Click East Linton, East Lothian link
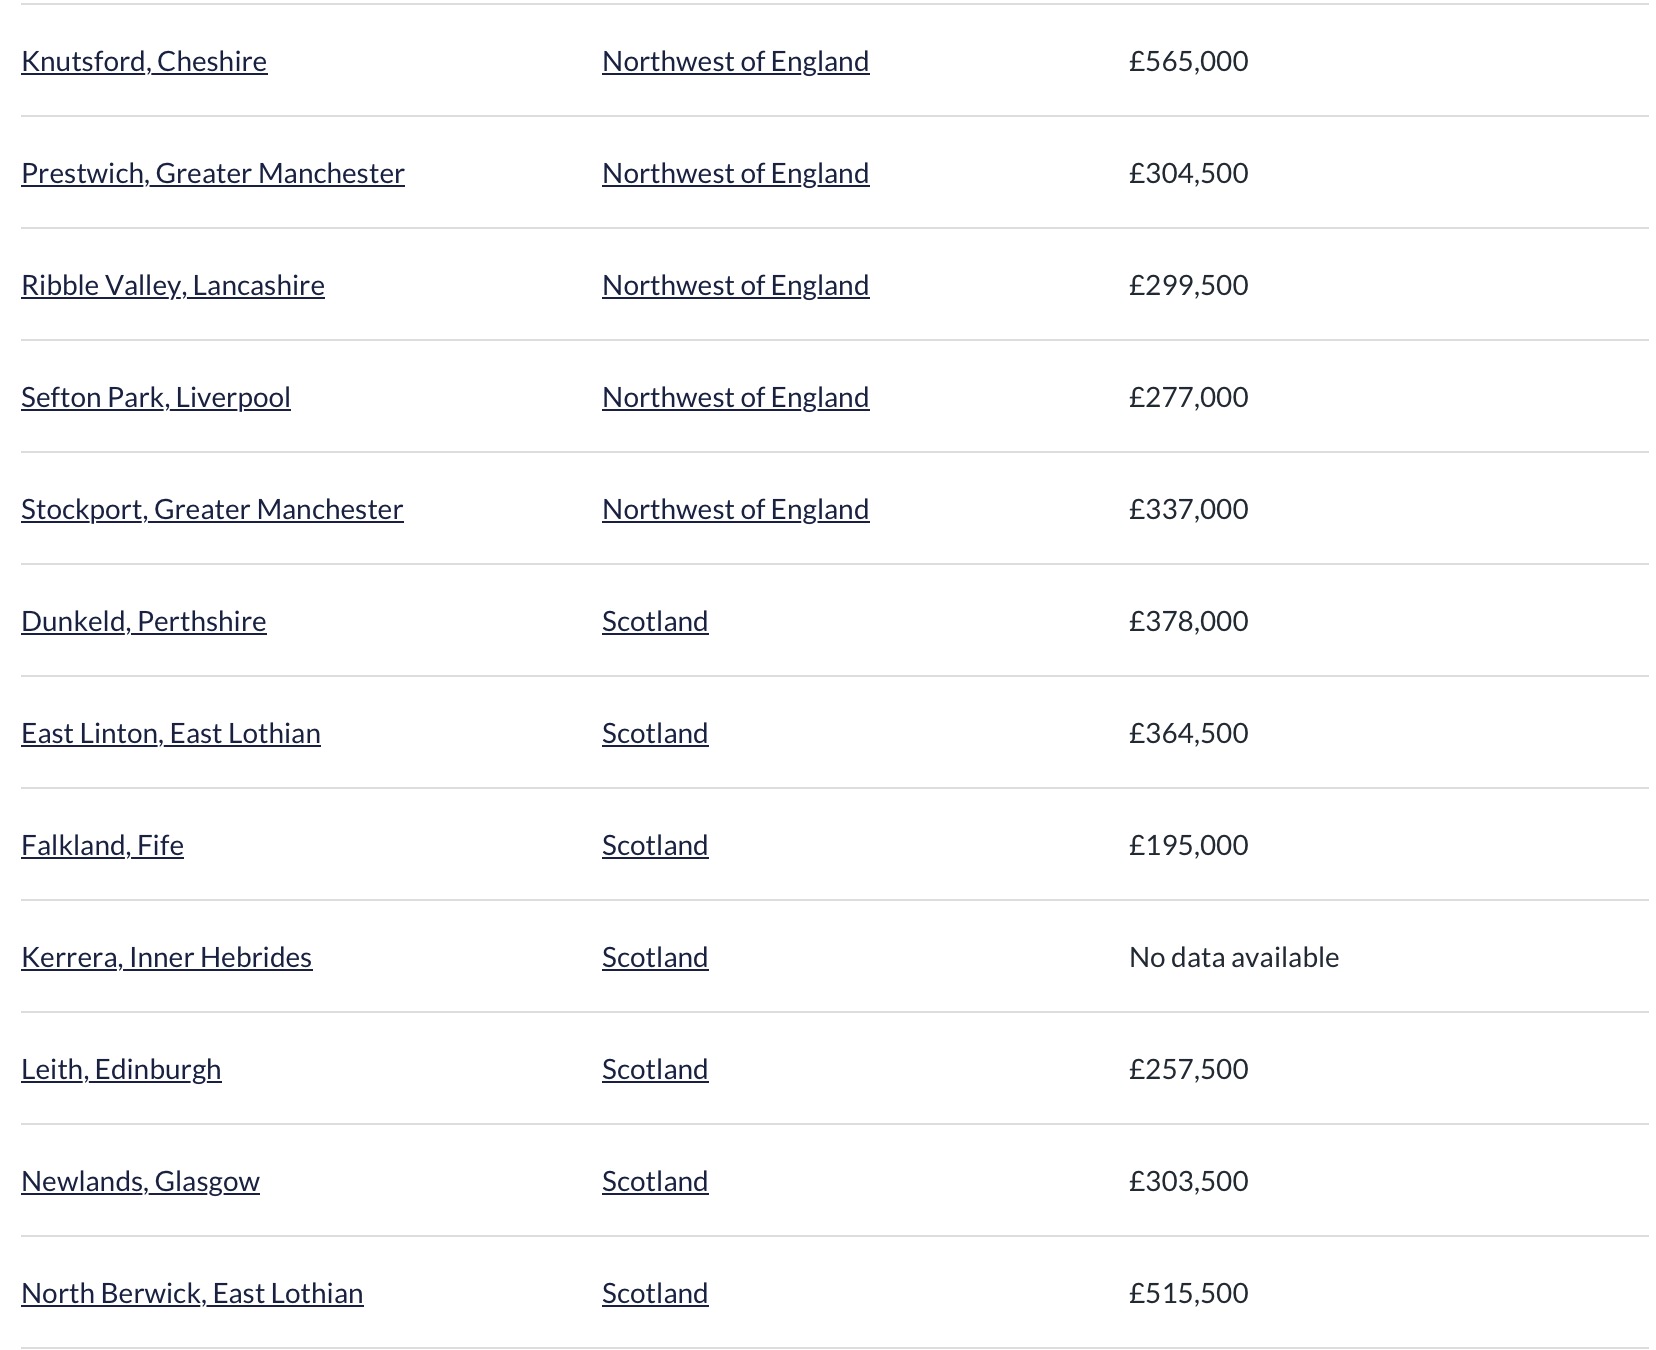Screen dimensions: 1656x1350 [171, 733]
